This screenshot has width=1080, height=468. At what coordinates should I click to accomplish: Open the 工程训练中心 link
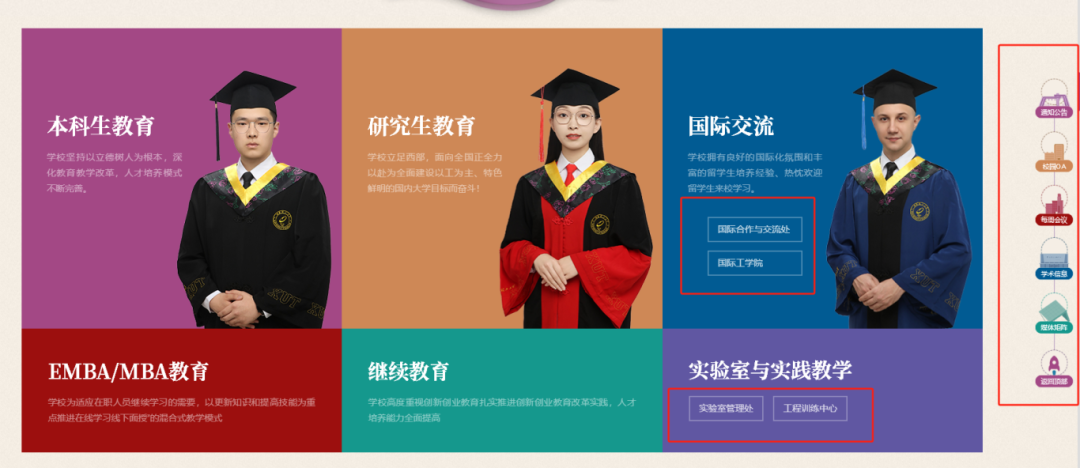[810, 409]
